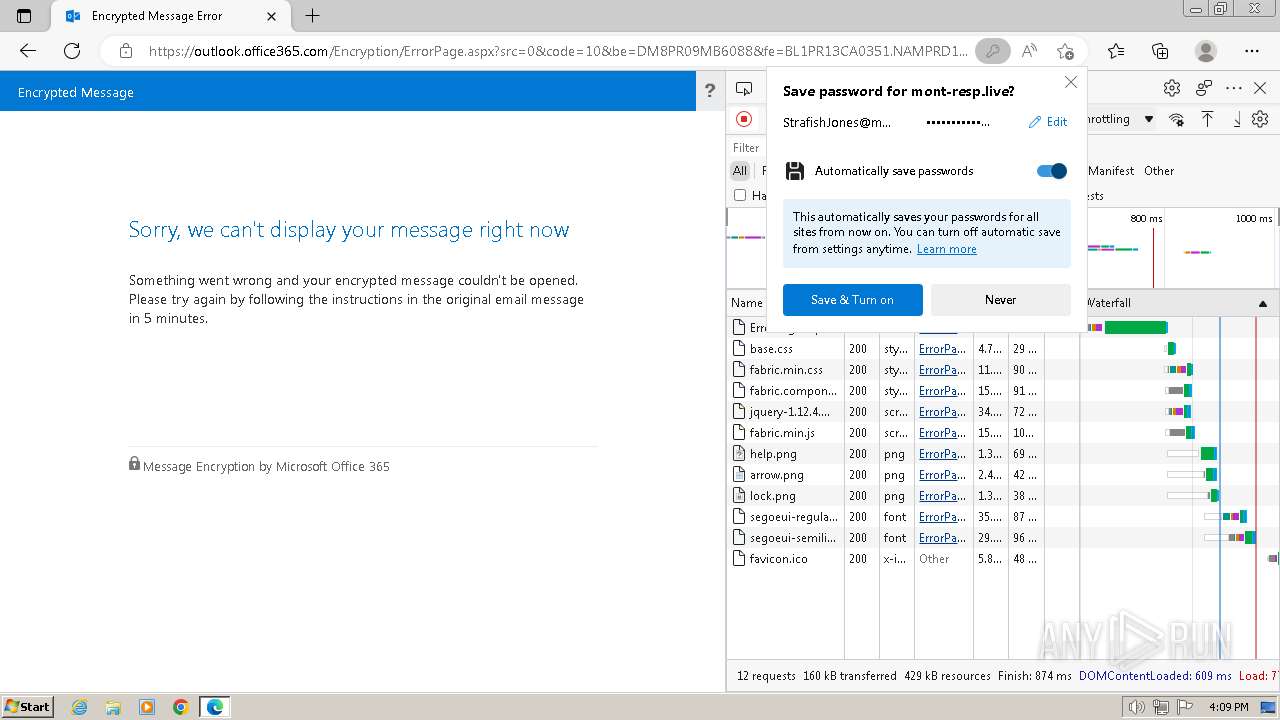The height and width of the screenshot is (720, 1280).
Task: Open initiator link for base.css
Action: tap(942, 349)
